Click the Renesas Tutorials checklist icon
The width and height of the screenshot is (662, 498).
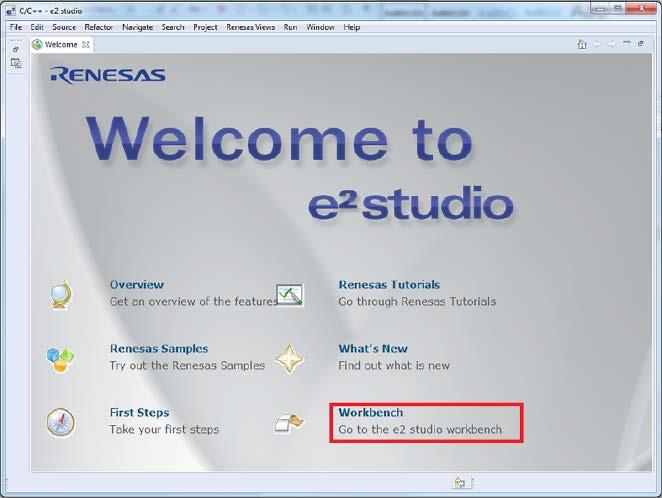[290, 295]
